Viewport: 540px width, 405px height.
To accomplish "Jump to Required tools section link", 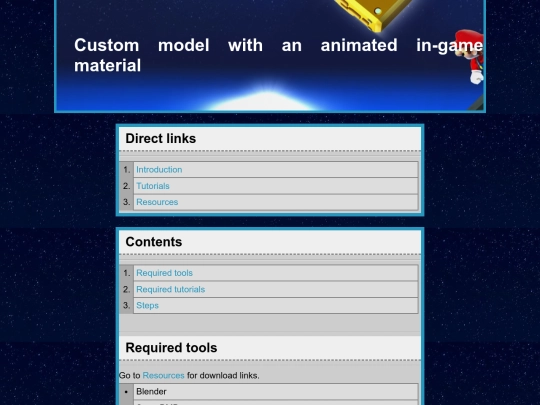I will click(x=164, y=273).
